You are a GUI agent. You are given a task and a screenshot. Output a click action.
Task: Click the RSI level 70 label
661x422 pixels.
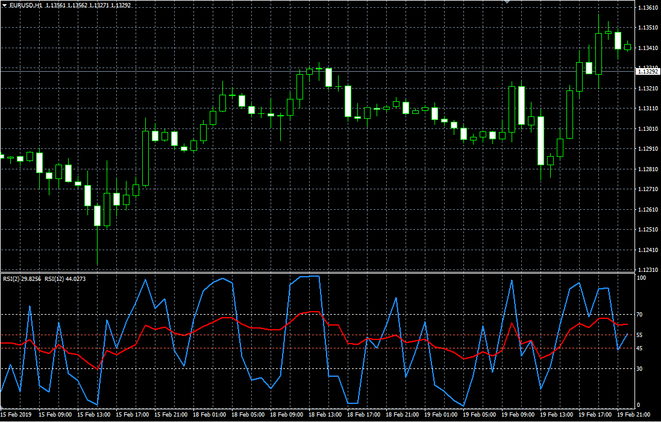click(640, 314)
